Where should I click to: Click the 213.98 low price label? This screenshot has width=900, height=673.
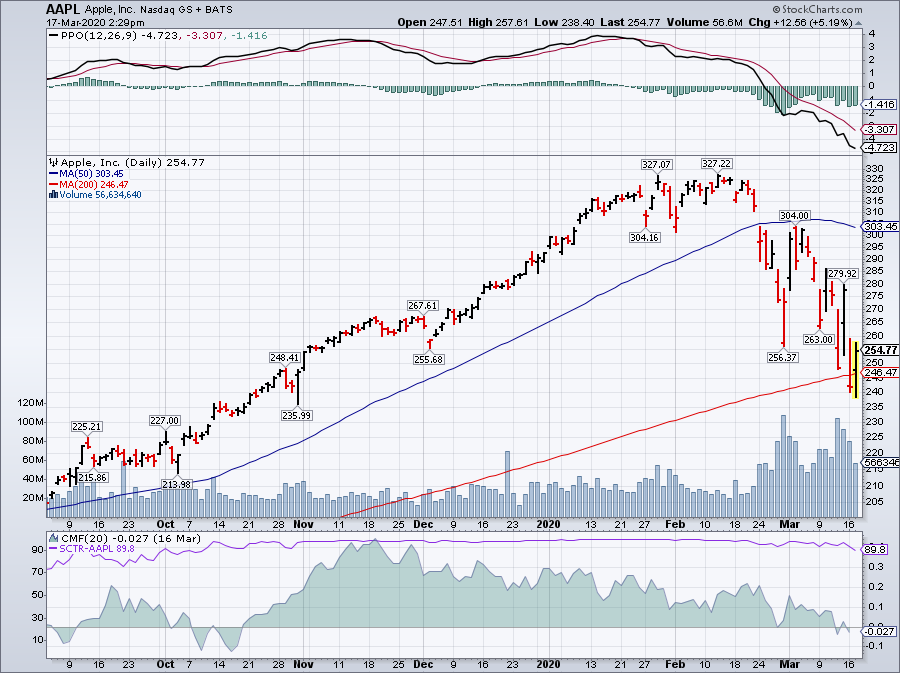point(177,484)
